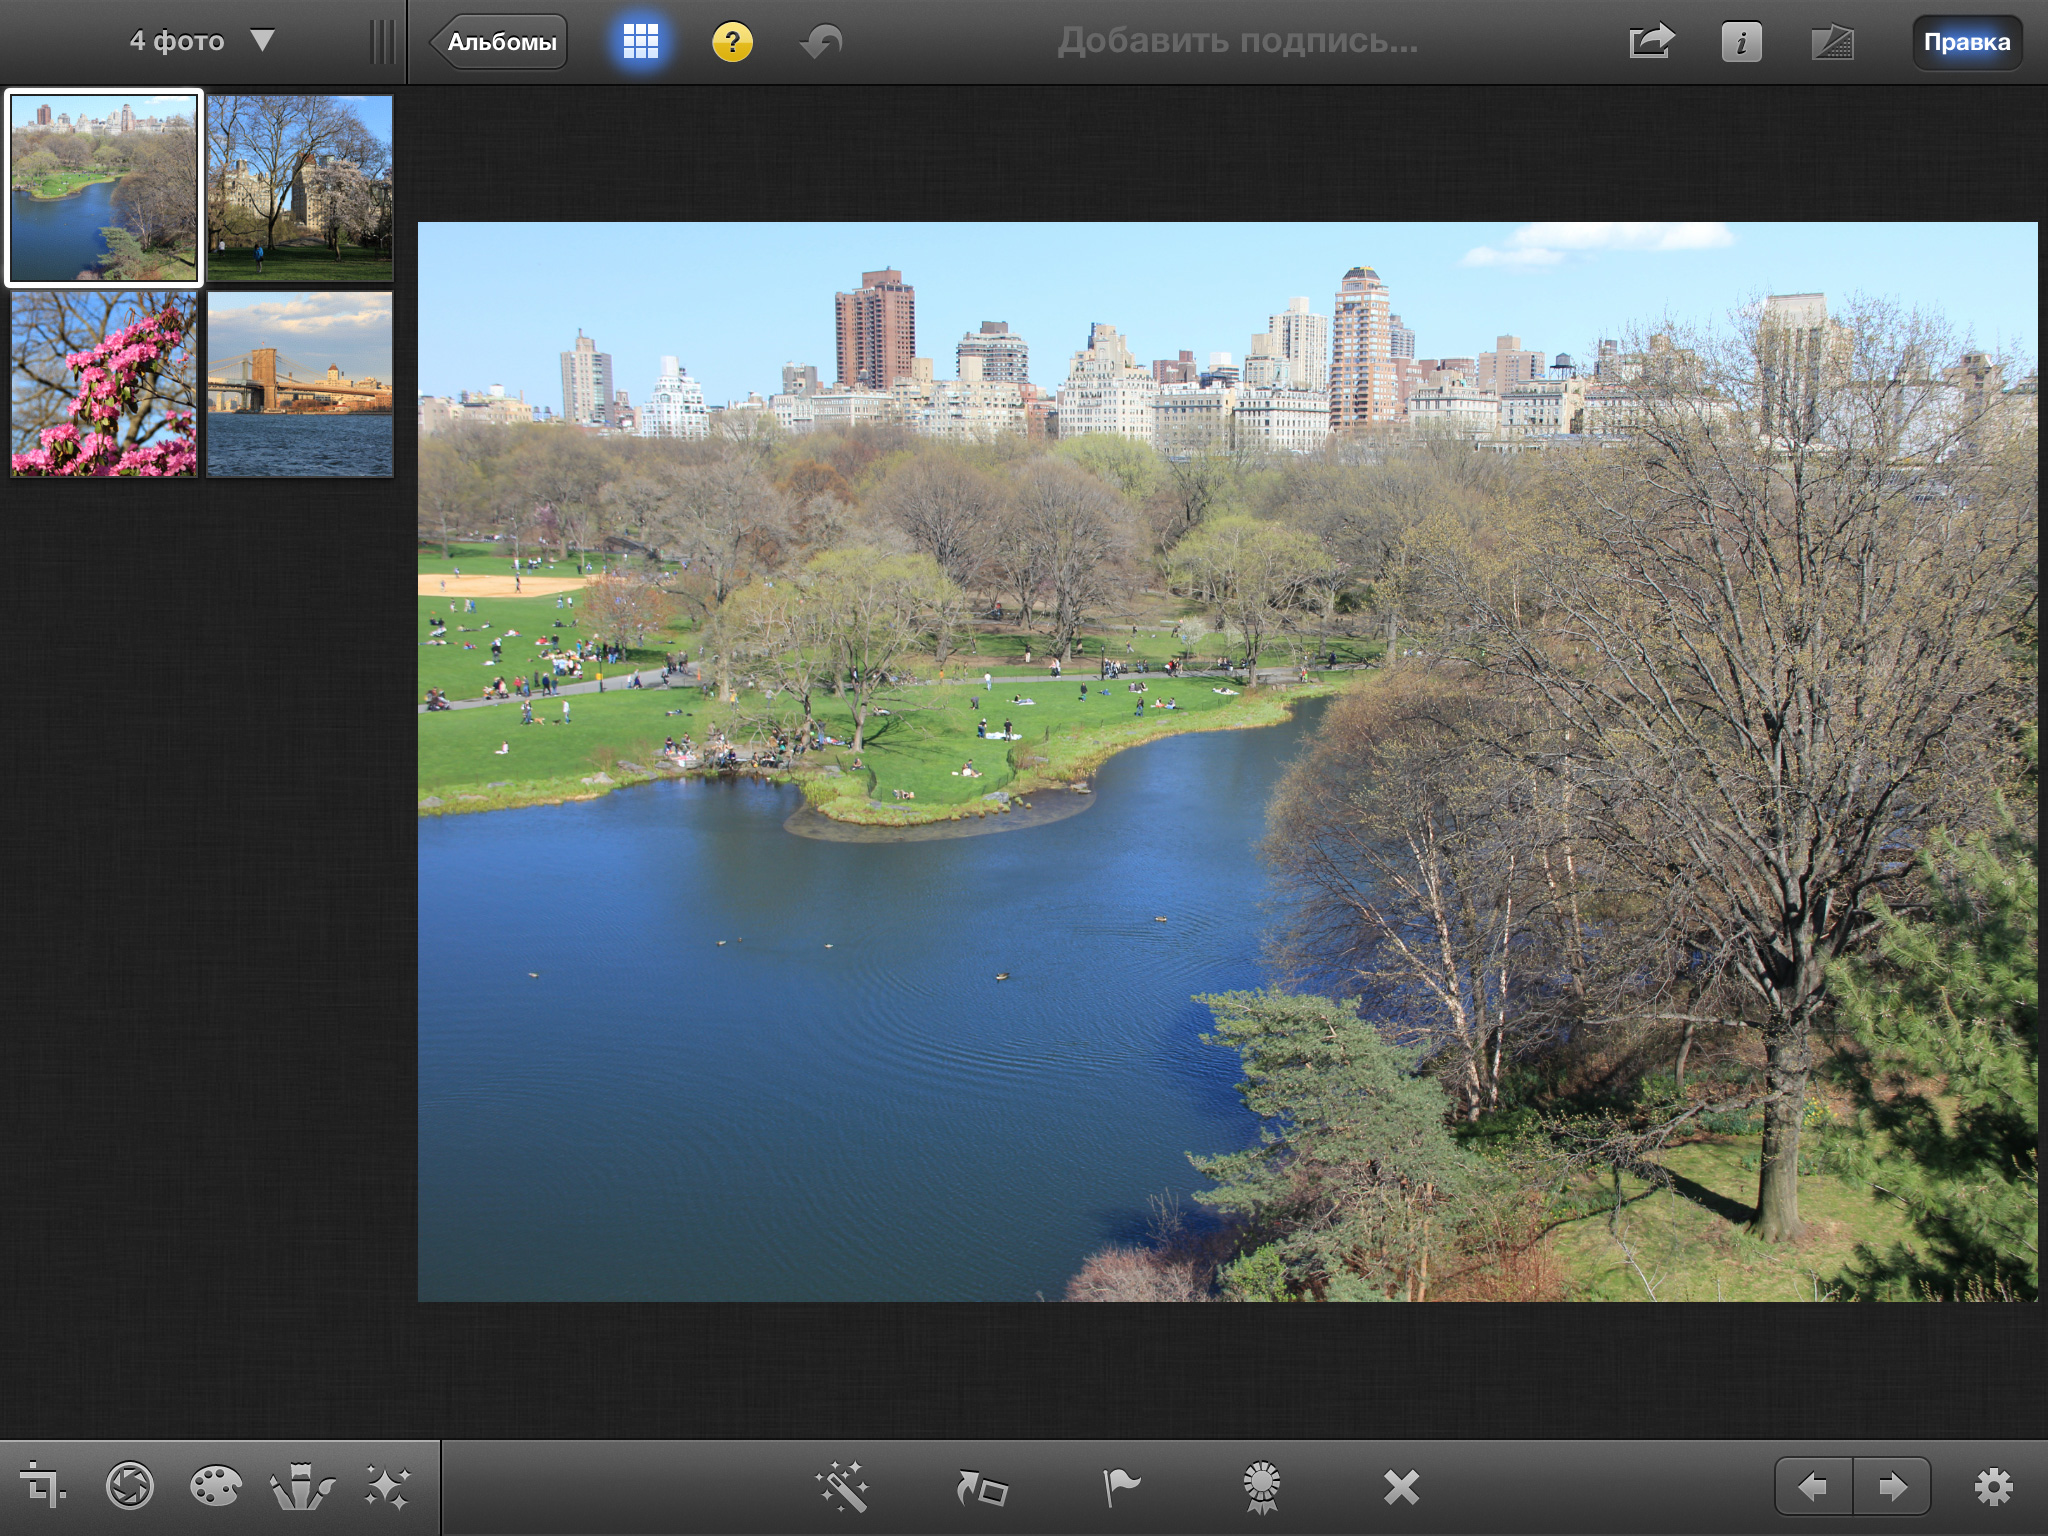Mark photo as favorite with ribbon
The image size is (2048, 1536).
[x=1261, y=1487]
